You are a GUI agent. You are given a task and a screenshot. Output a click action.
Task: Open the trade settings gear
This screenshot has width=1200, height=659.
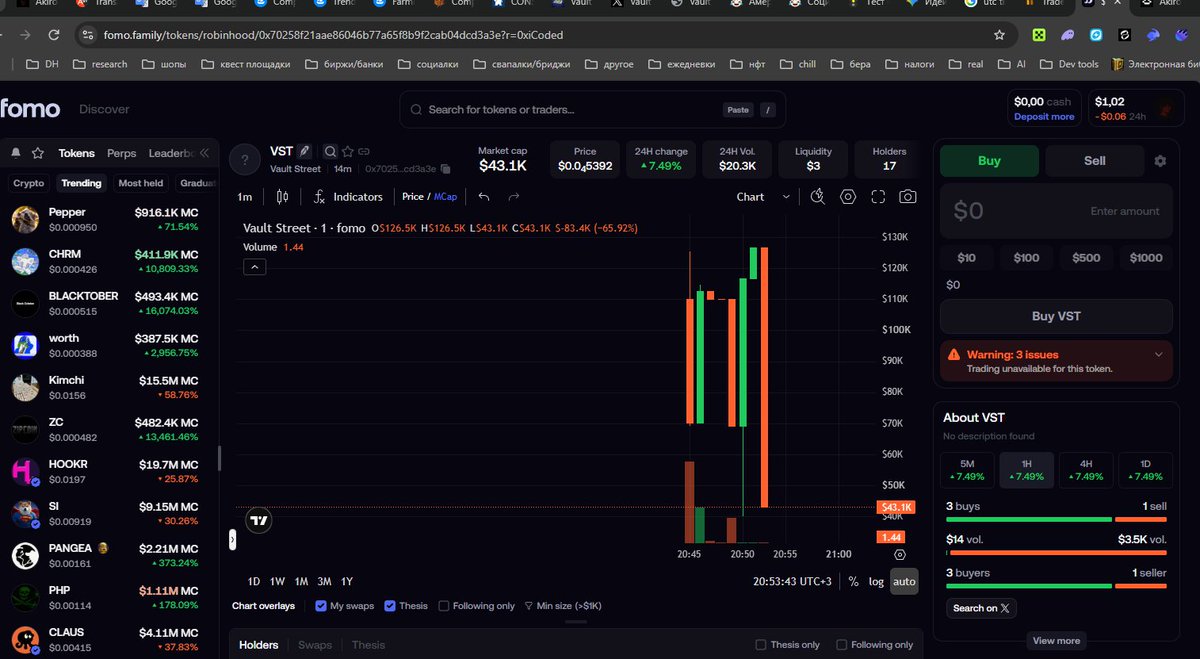tap(1160, 161)
